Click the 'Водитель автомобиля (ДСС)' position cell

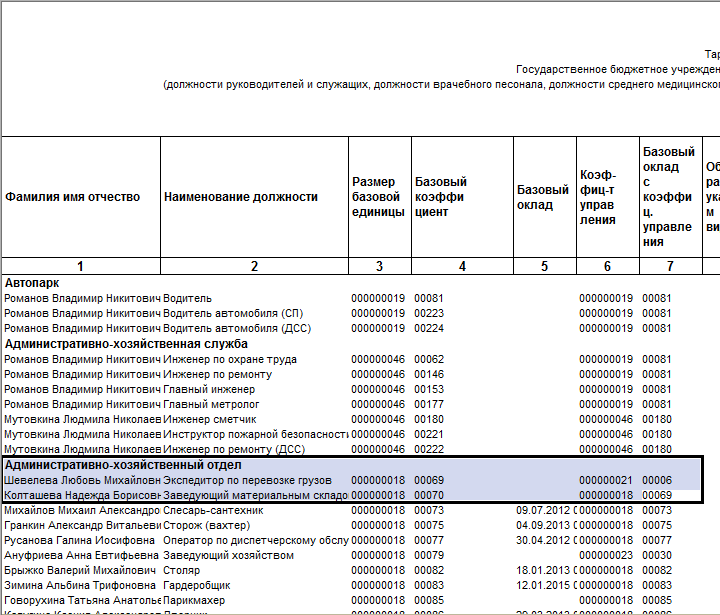pyautogui.click(x=237, y=328)
